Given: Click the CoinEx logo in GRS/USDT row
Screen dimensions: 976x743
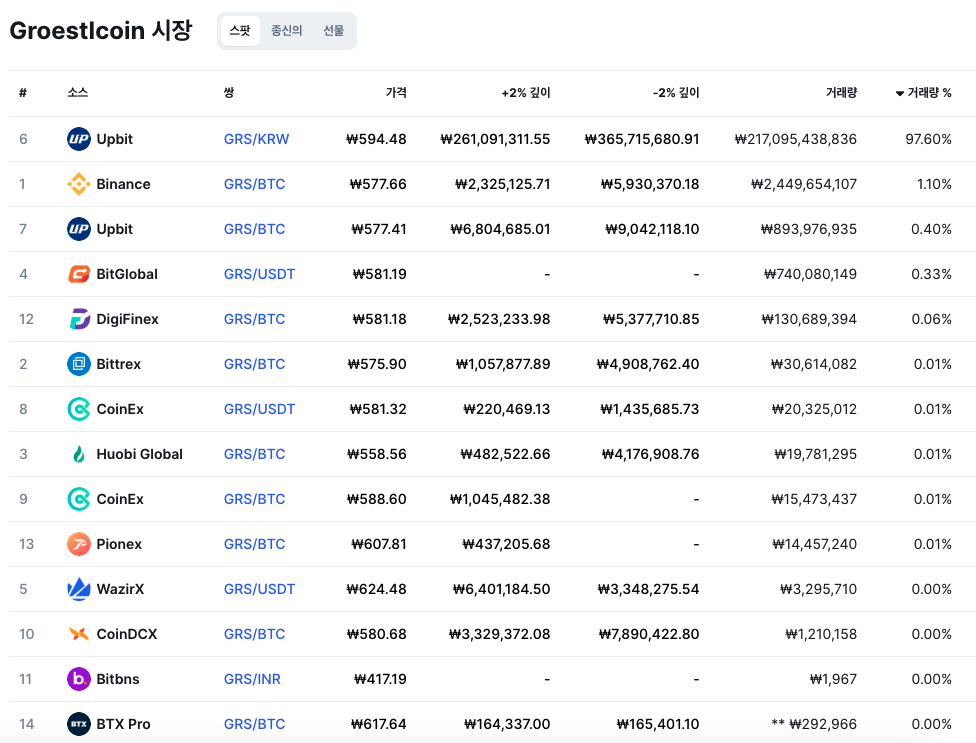Looking at the screenshot, I should click(78, 409).
